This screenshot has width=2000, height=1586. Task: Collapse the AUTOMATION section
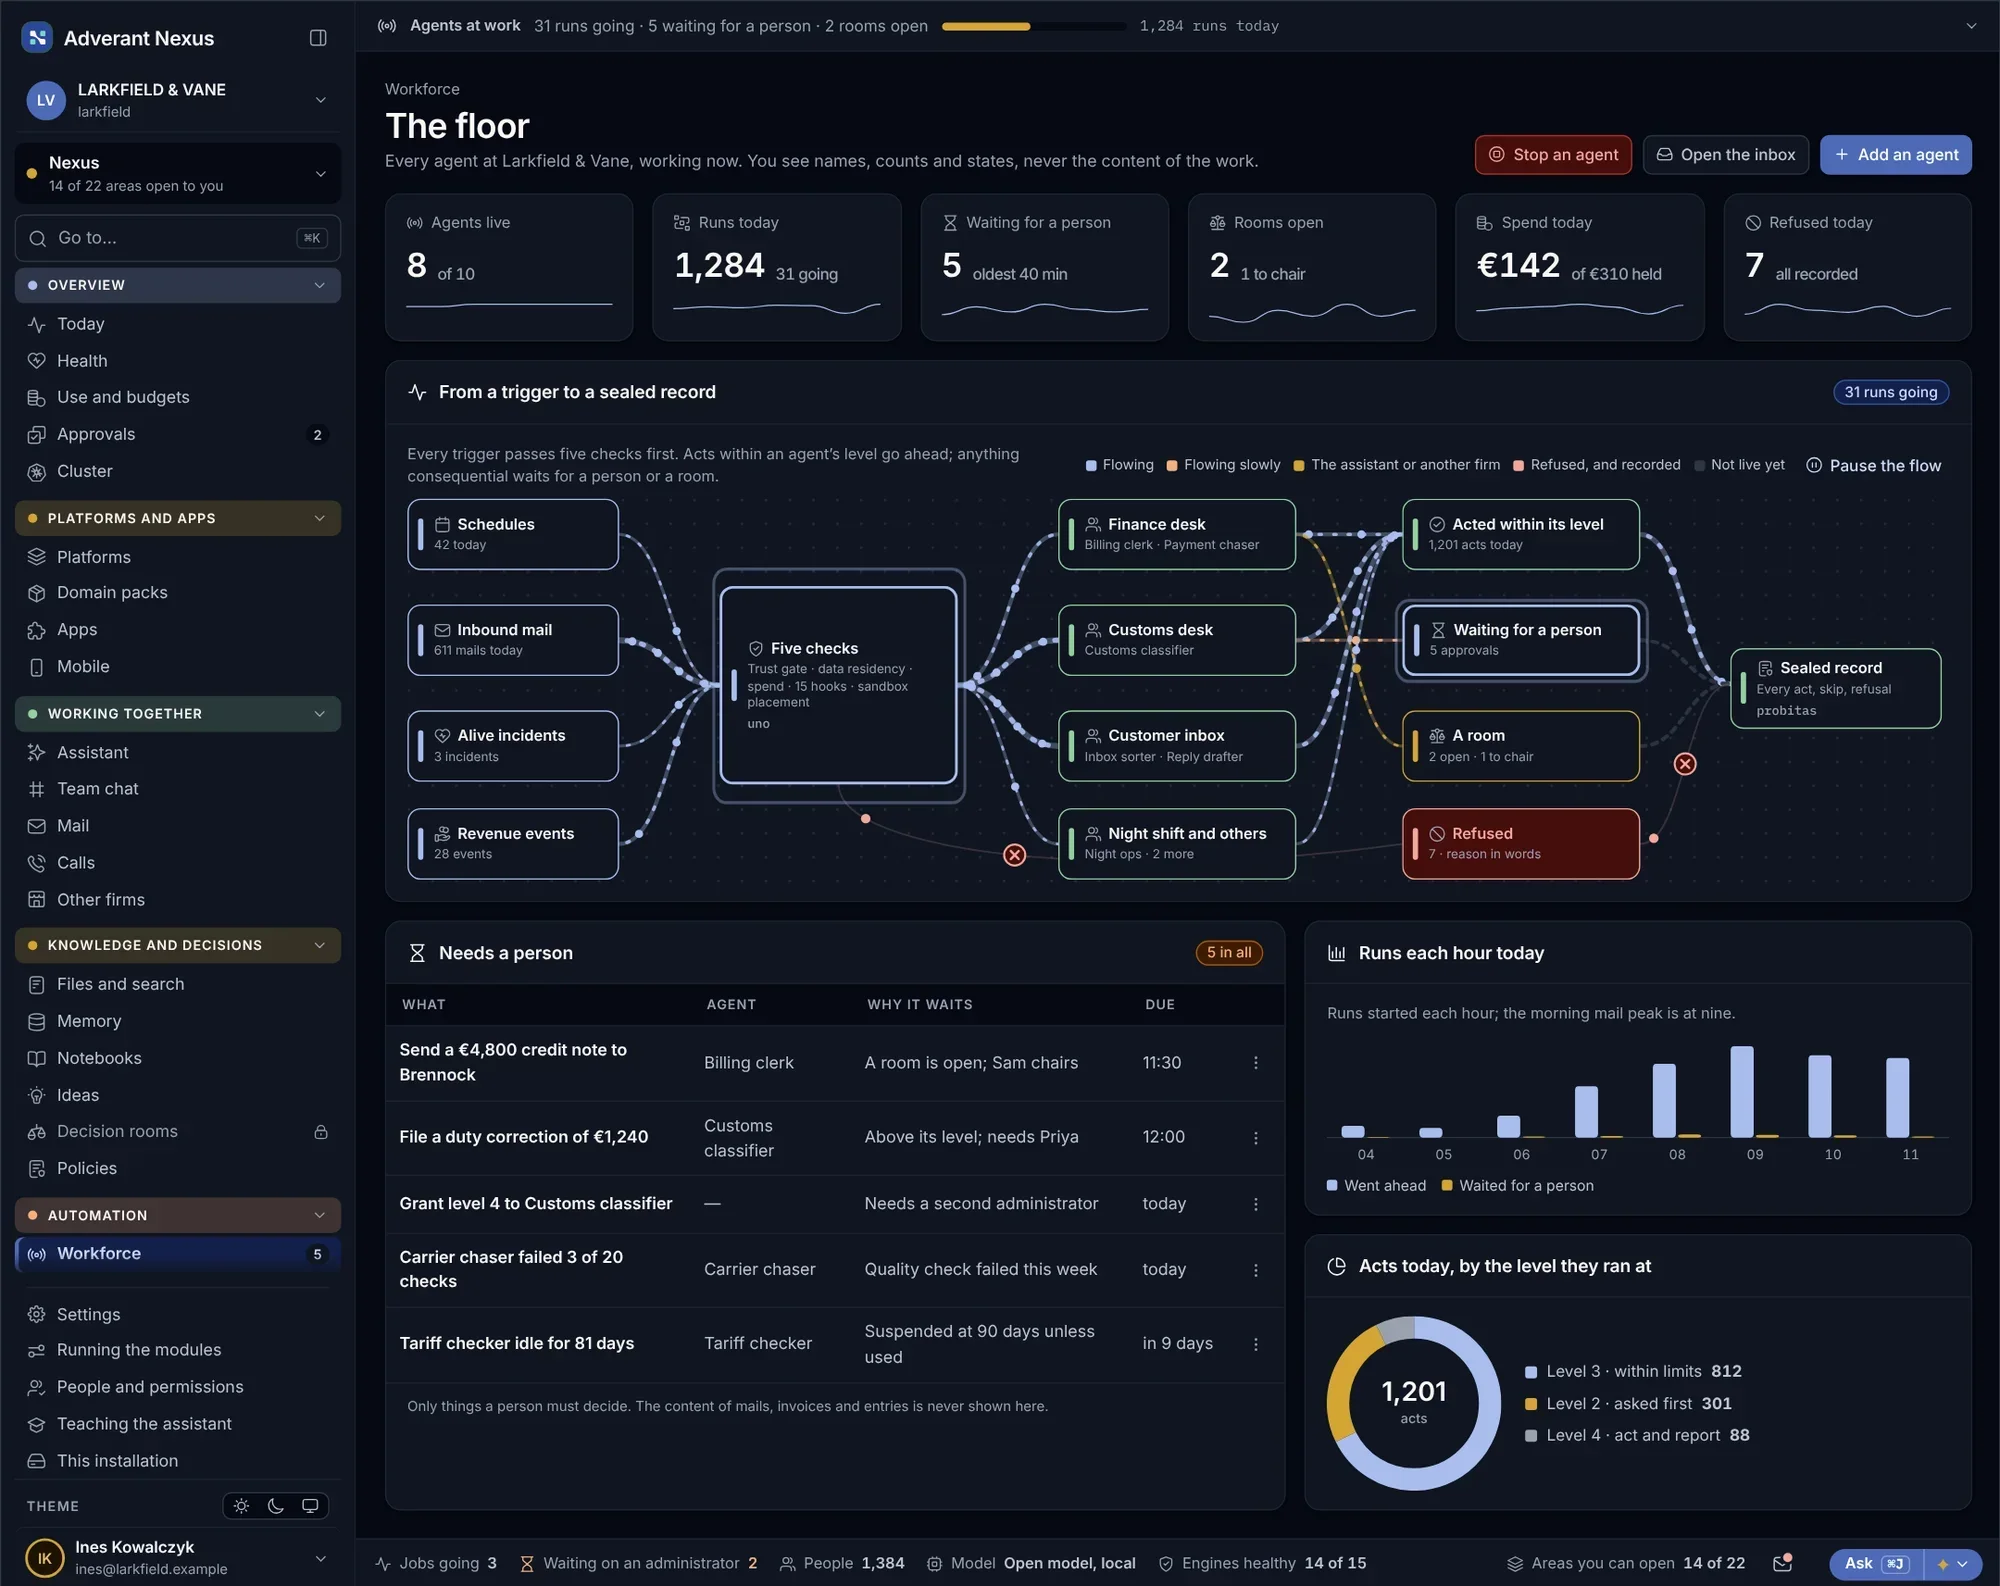point(178,1215)
